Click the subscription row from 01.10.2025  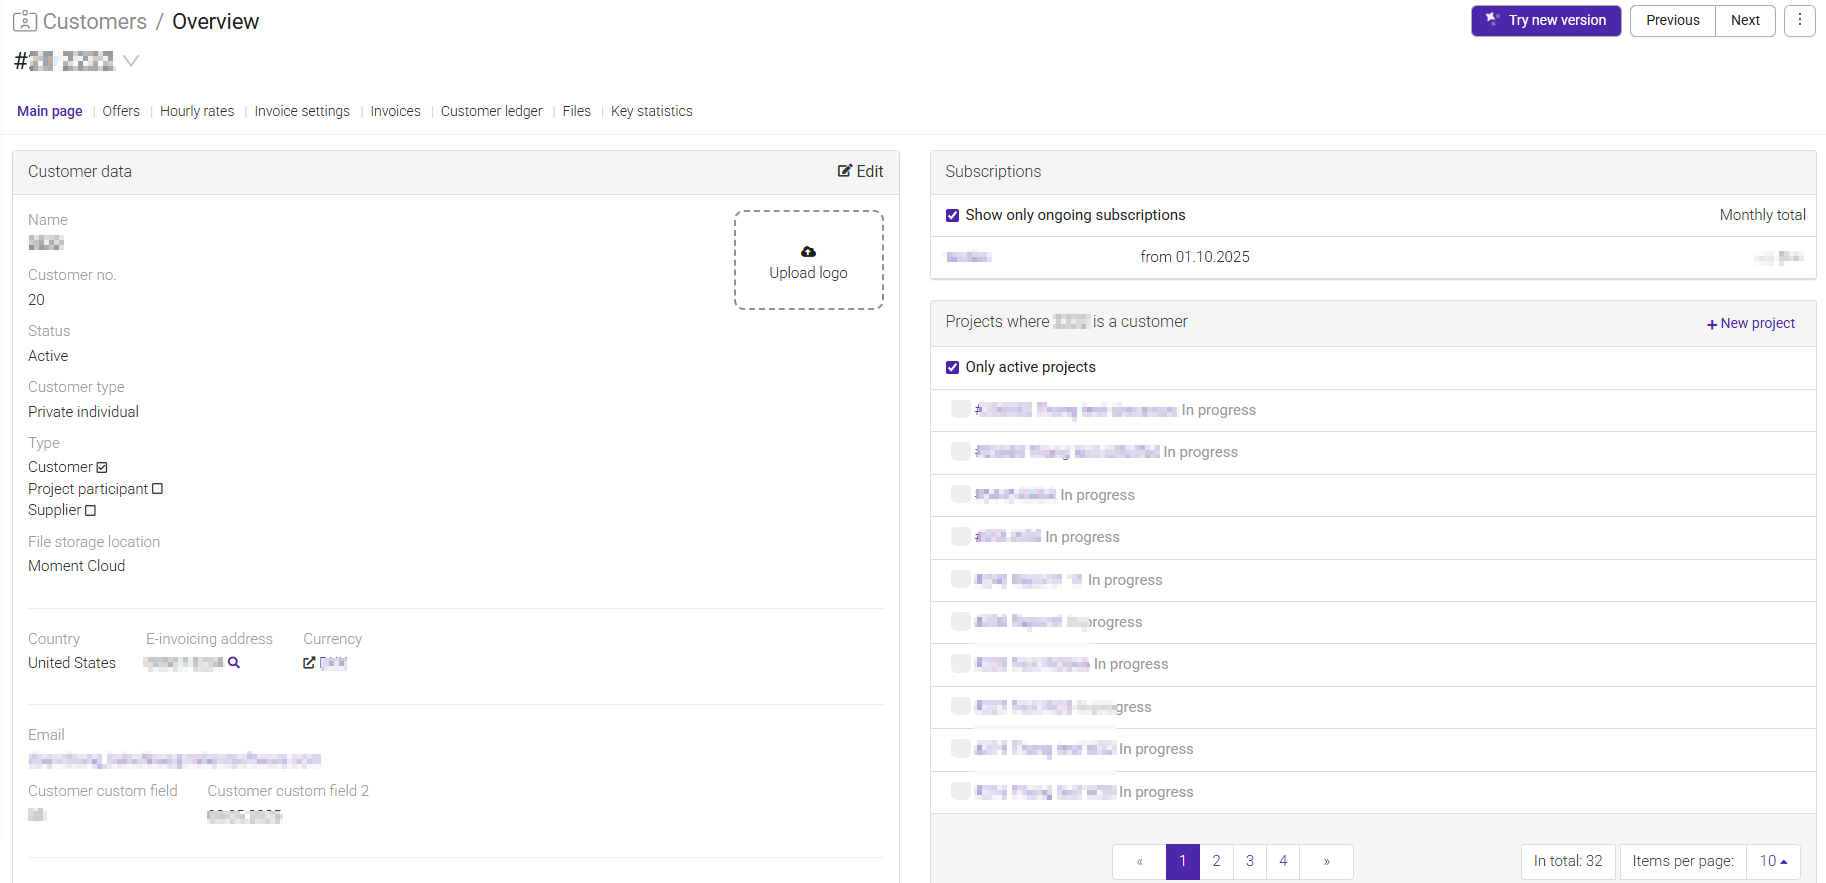pos(1373,257)
